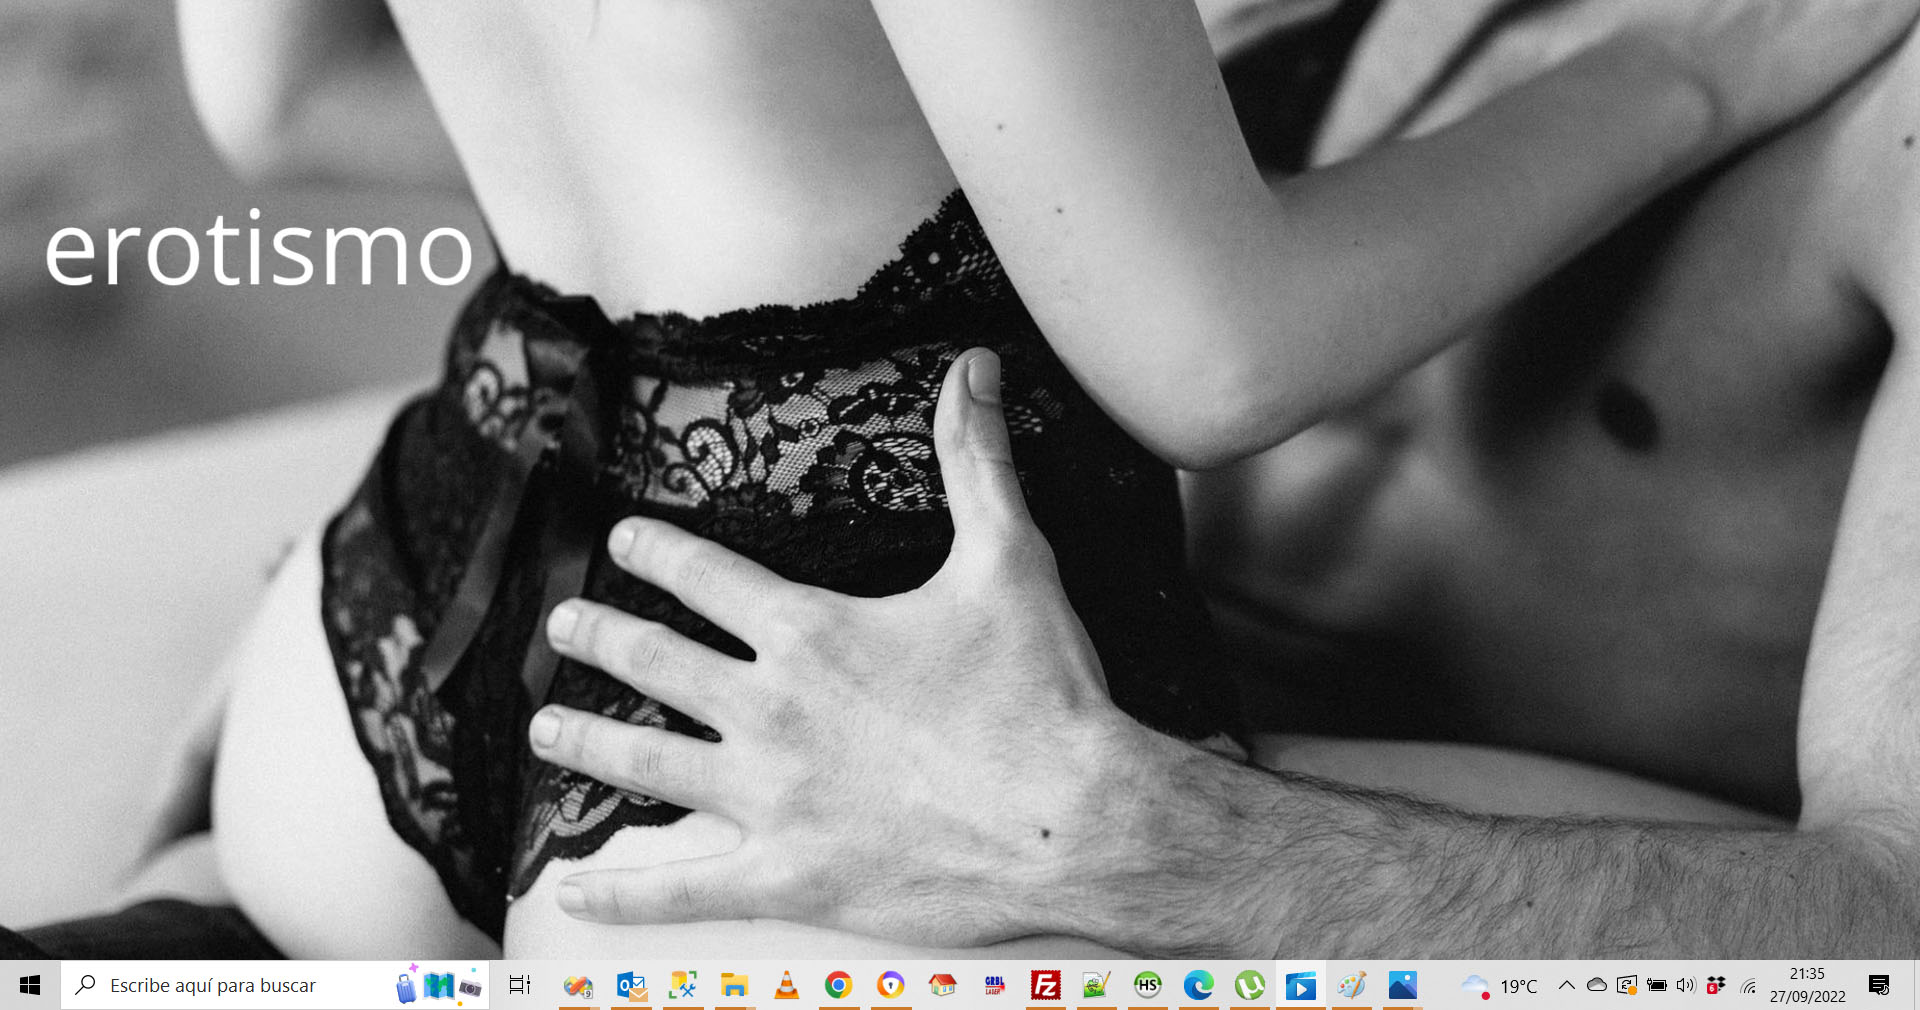Open the house icon app in taskbar
Viewport: 1920px width, 1010px height.
click(x=942, y=986)
